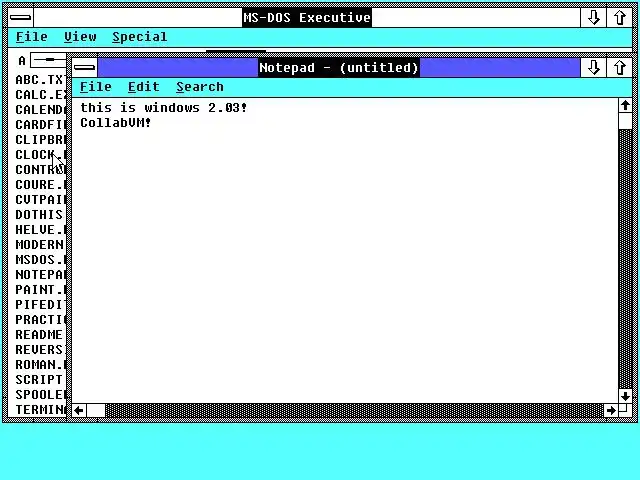Click text line 'this is windows 2.03!'
The image size is (640, 480).
click(x=164, y=108)
